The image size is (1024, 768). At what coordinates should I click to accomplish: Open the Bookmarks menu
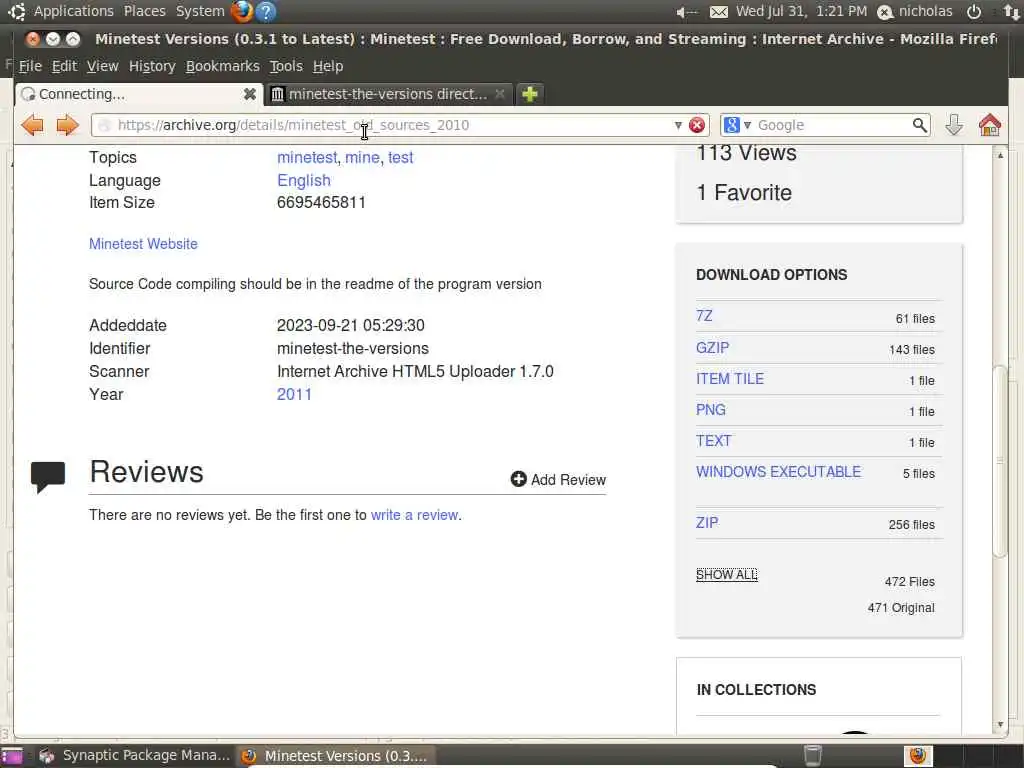[x=222, y=66]
